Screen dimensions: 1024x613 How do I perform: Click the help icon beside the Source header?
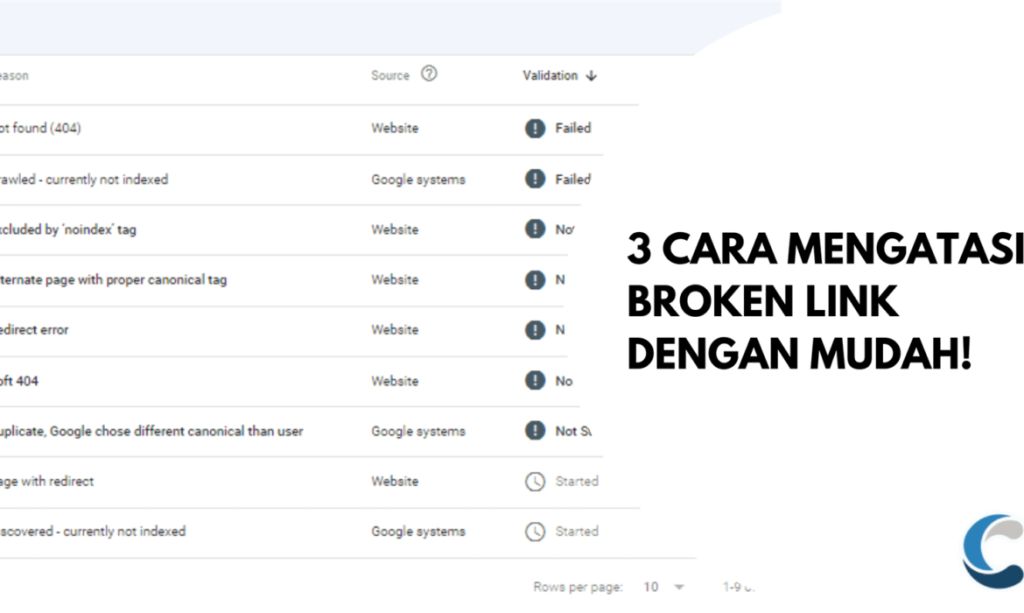[x=428, y=75]
